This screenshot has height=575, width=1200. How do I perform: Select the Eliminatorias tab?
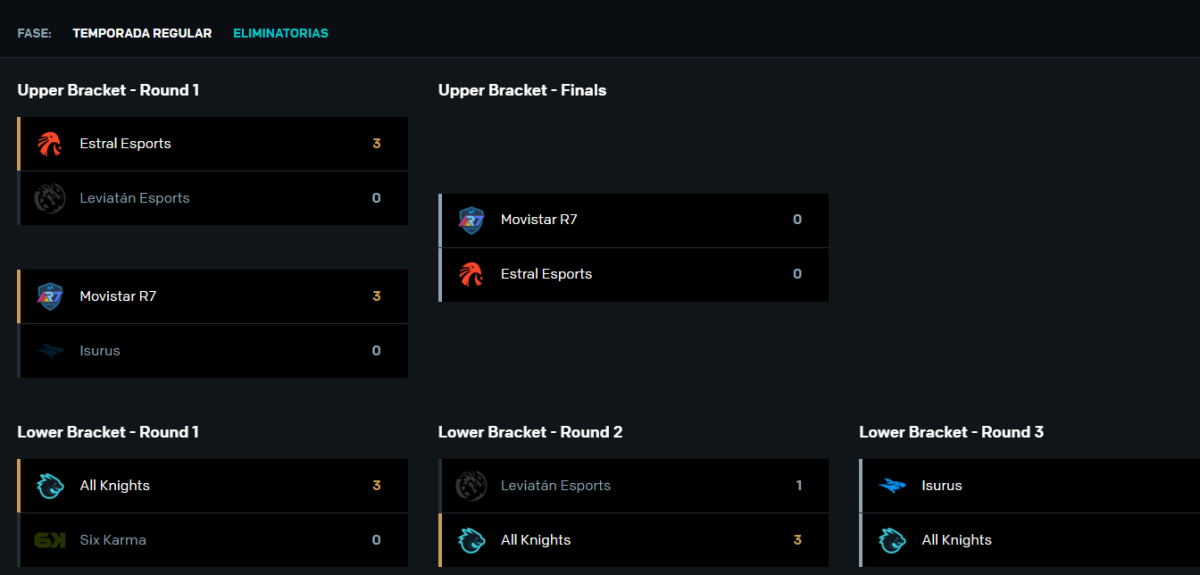[x=281, y=33]
